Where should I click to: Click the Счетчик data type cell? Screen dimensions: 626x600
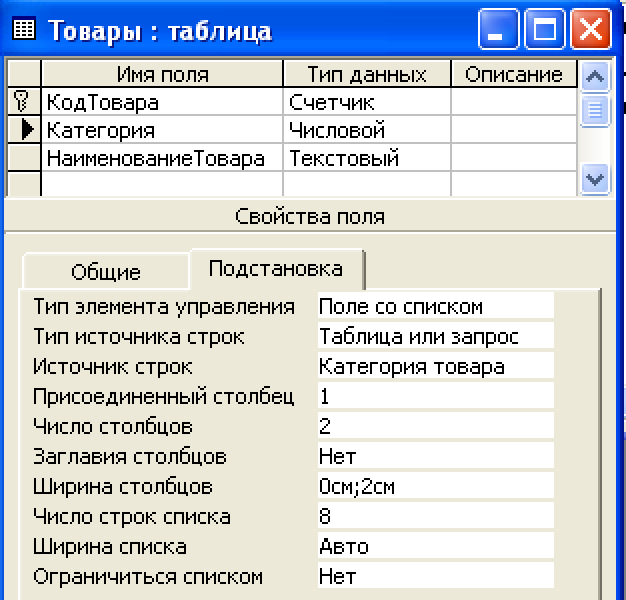367,101
